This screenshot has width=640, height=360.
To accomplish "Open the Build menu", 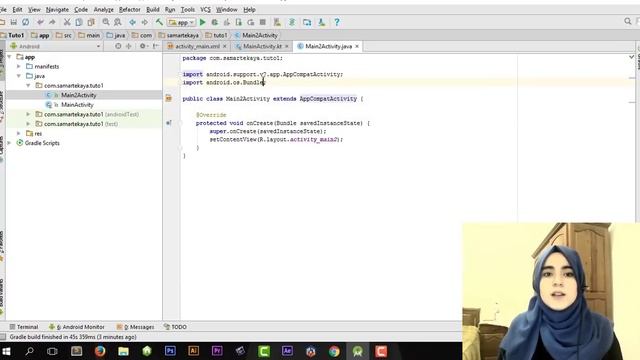I will pos(153,9).
